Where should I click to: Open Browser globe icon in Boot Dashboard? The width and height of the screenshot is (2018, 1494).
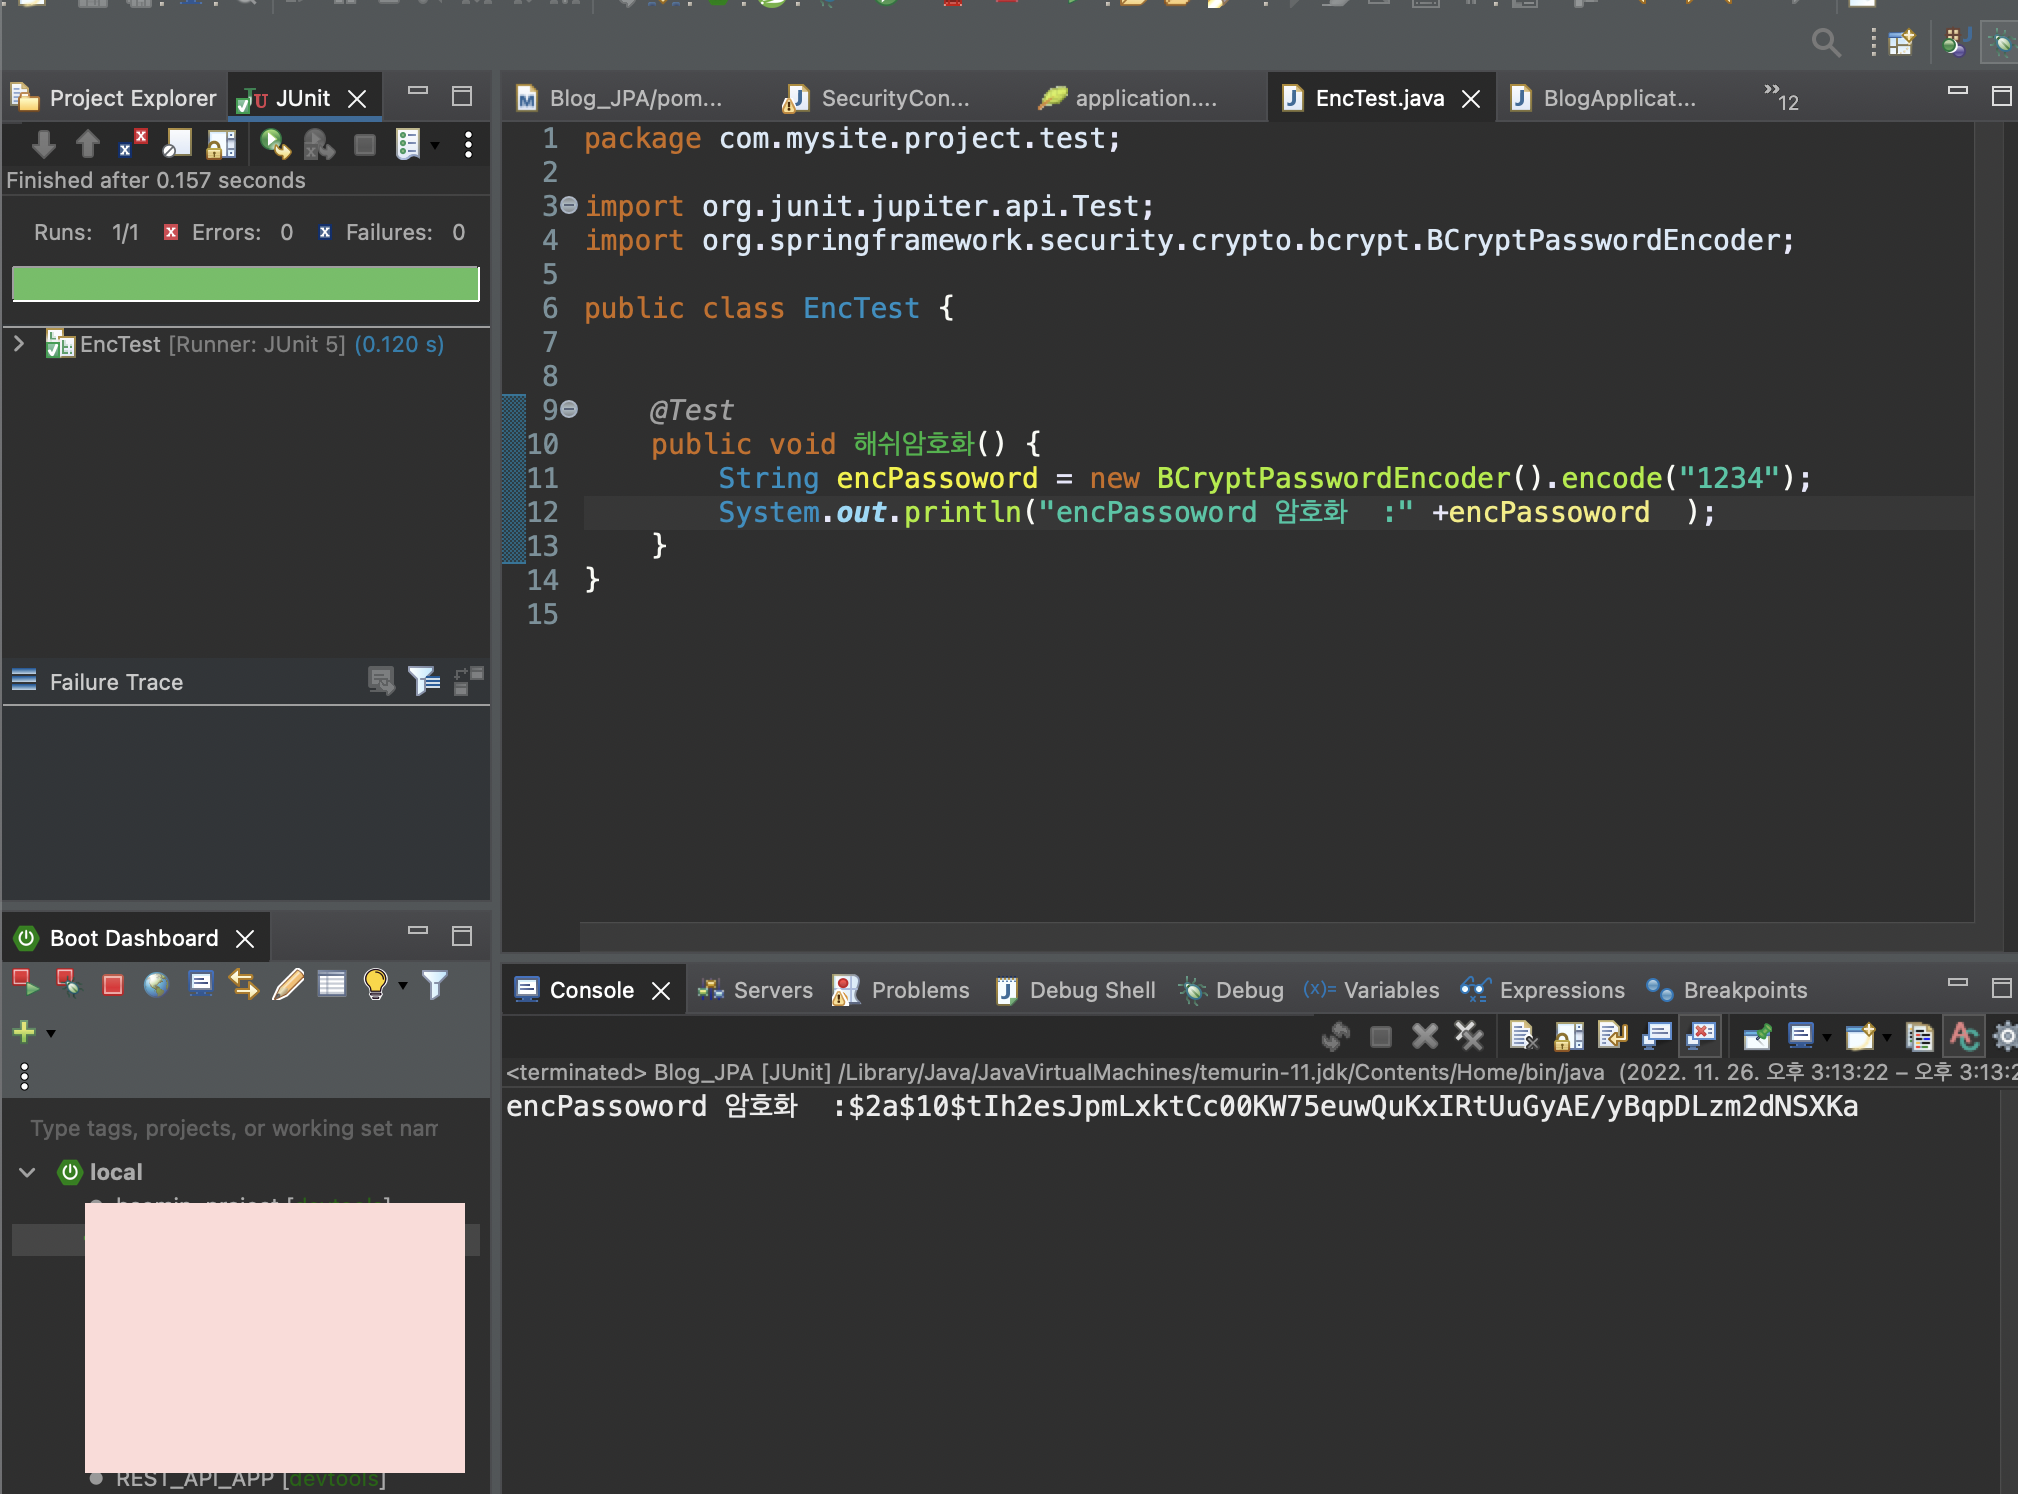pyautogui.click(x=156, y=985)
